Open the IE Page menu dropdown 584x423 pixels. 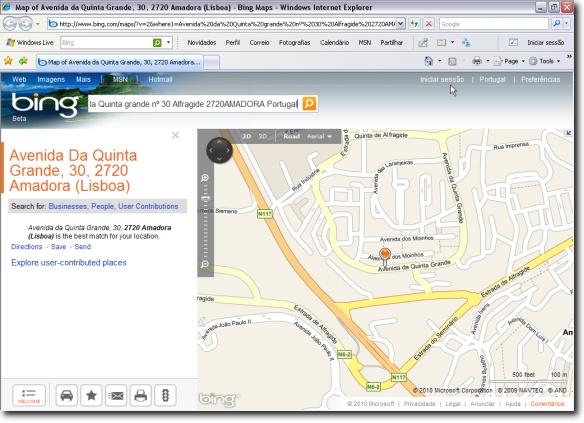pyautogui.click(x=510, y=61)
